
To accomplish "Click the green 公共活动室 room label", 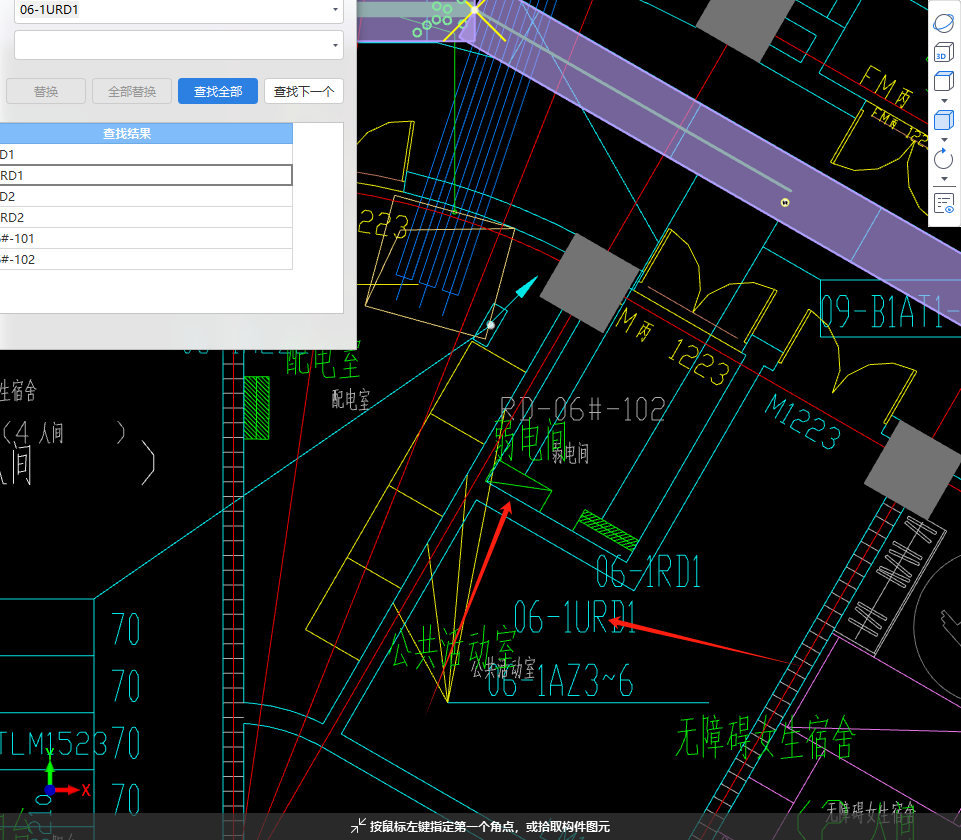I will point(453,647).
